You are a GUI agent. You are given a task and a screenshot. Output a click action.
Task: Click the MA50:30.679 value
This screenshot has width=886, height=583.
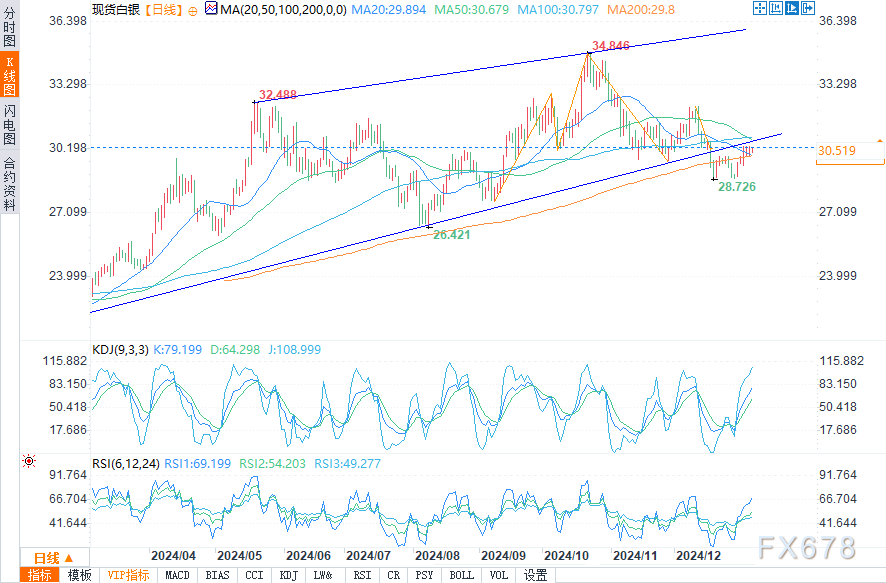pyautogui.click(x=471, y=10)
